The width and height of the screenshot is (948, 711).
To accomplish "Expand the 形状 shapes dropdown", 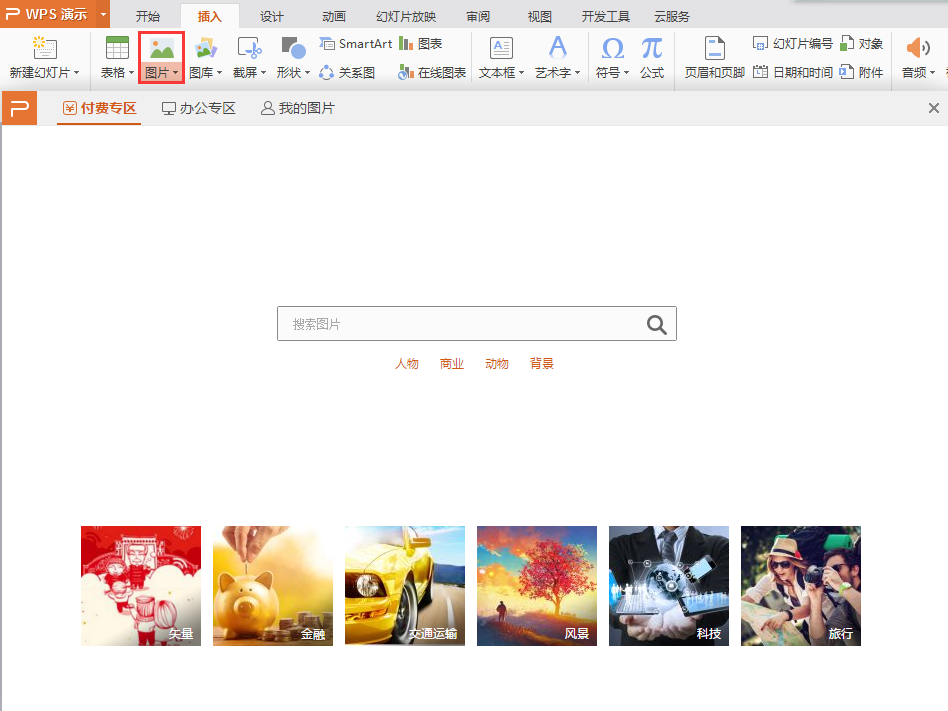I will (293, 72).
